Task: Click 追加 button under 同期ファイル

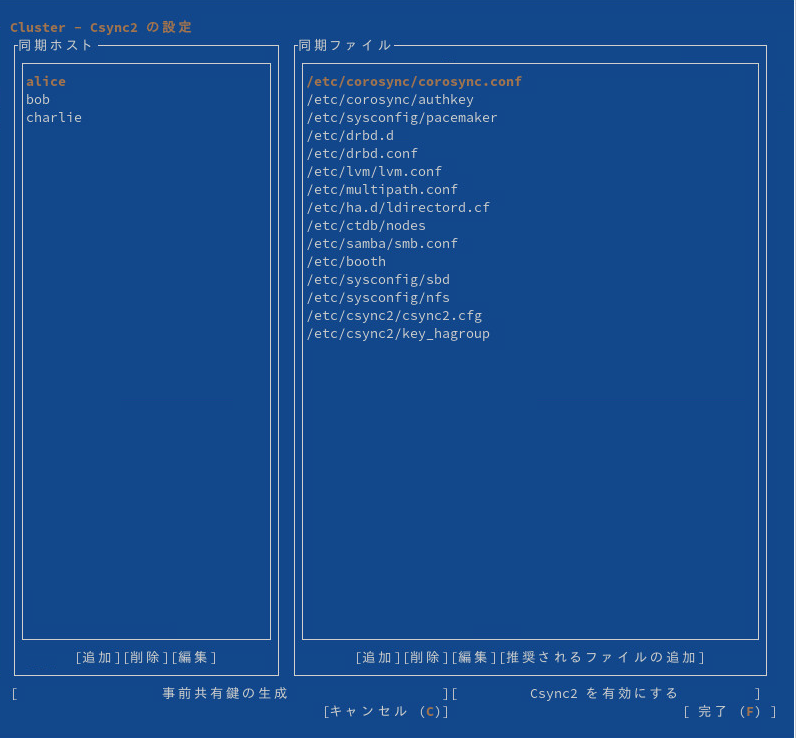Action: click(378, 658)
